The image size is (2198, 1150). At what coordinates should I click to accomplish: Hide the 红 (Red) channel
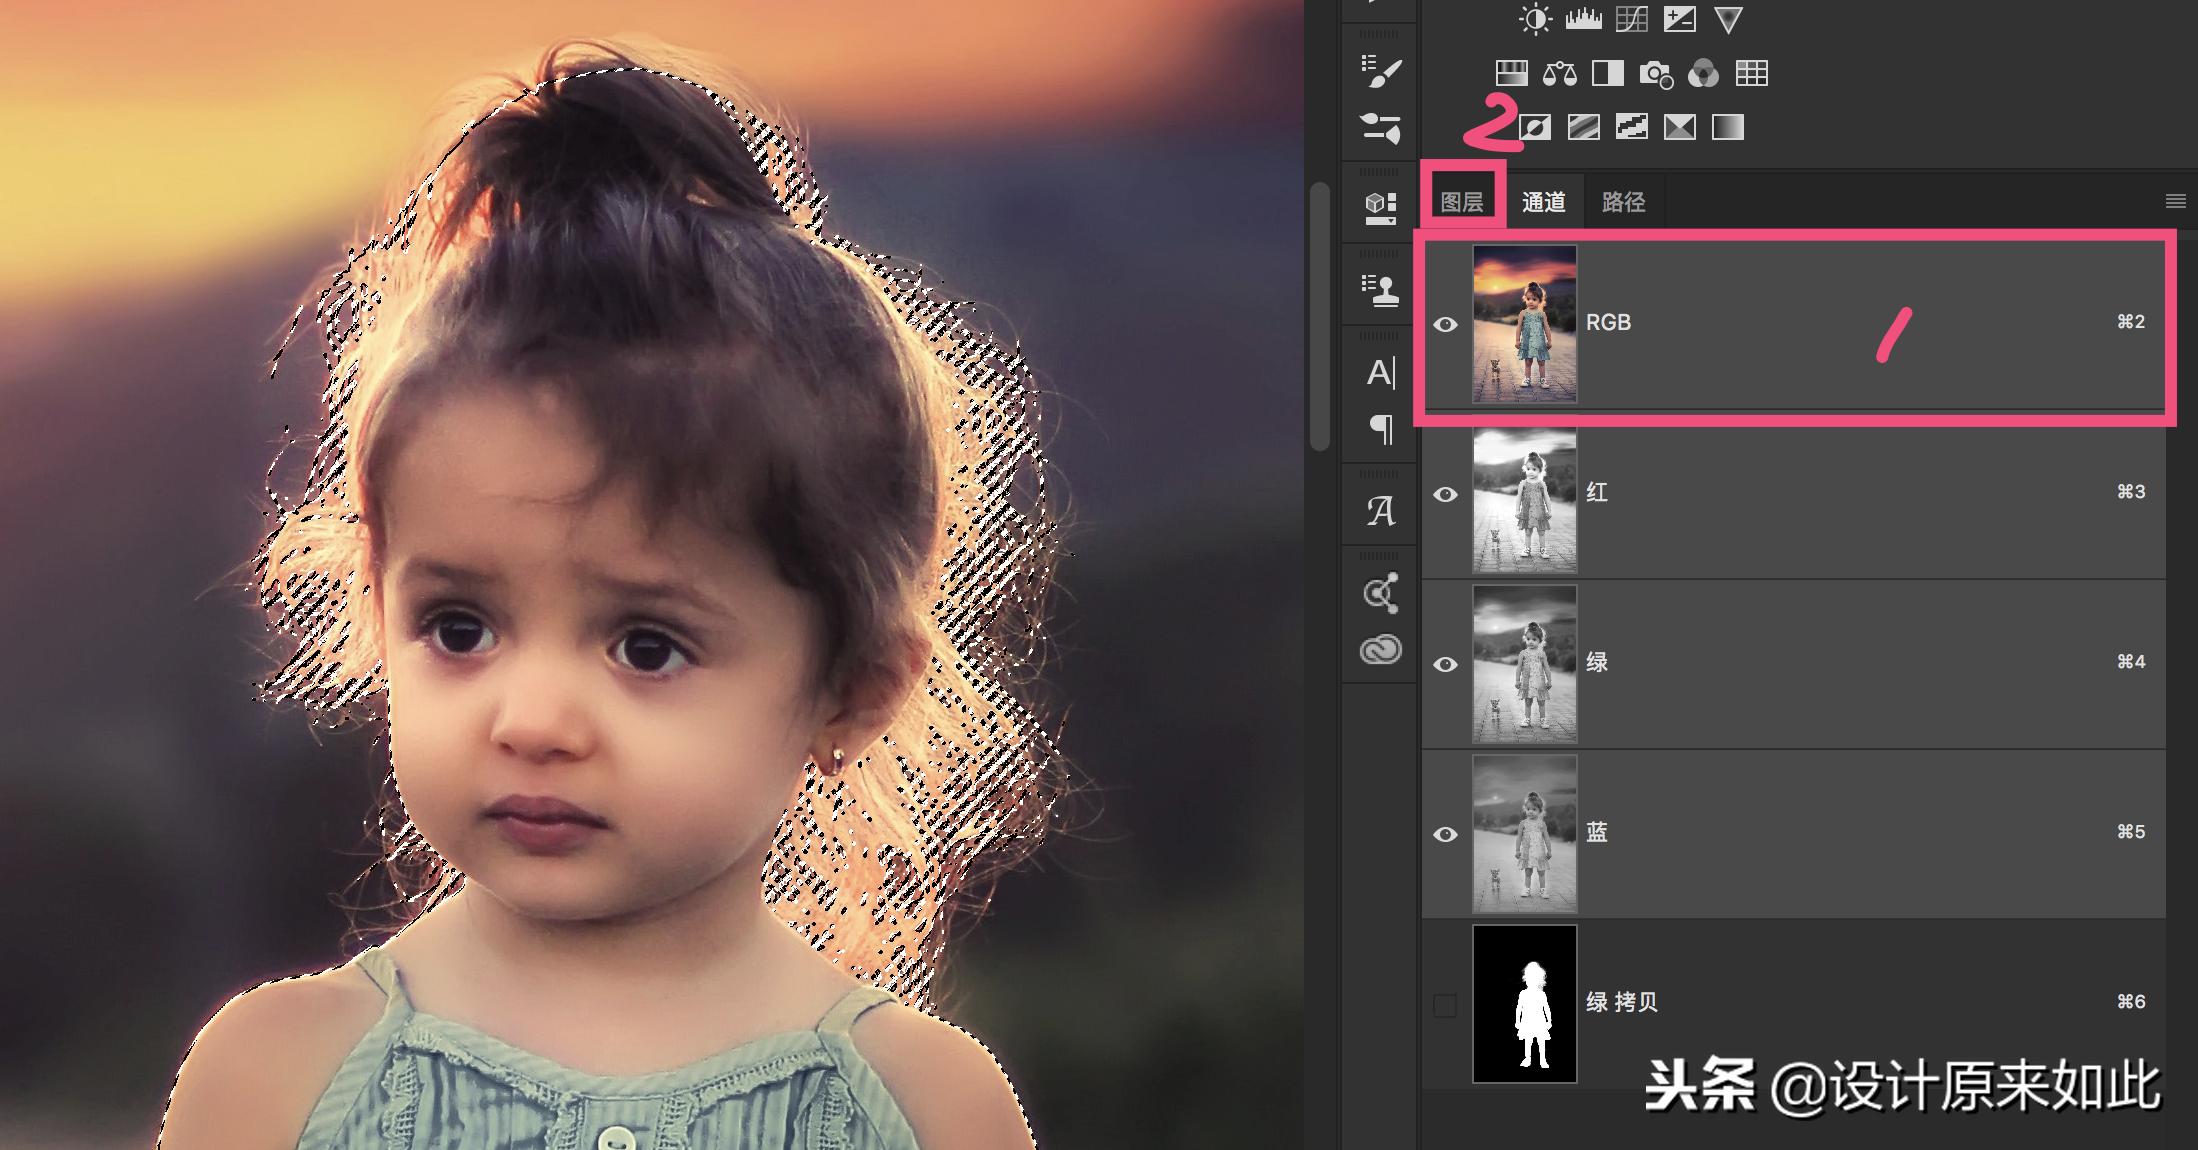tap(1445, 494)
